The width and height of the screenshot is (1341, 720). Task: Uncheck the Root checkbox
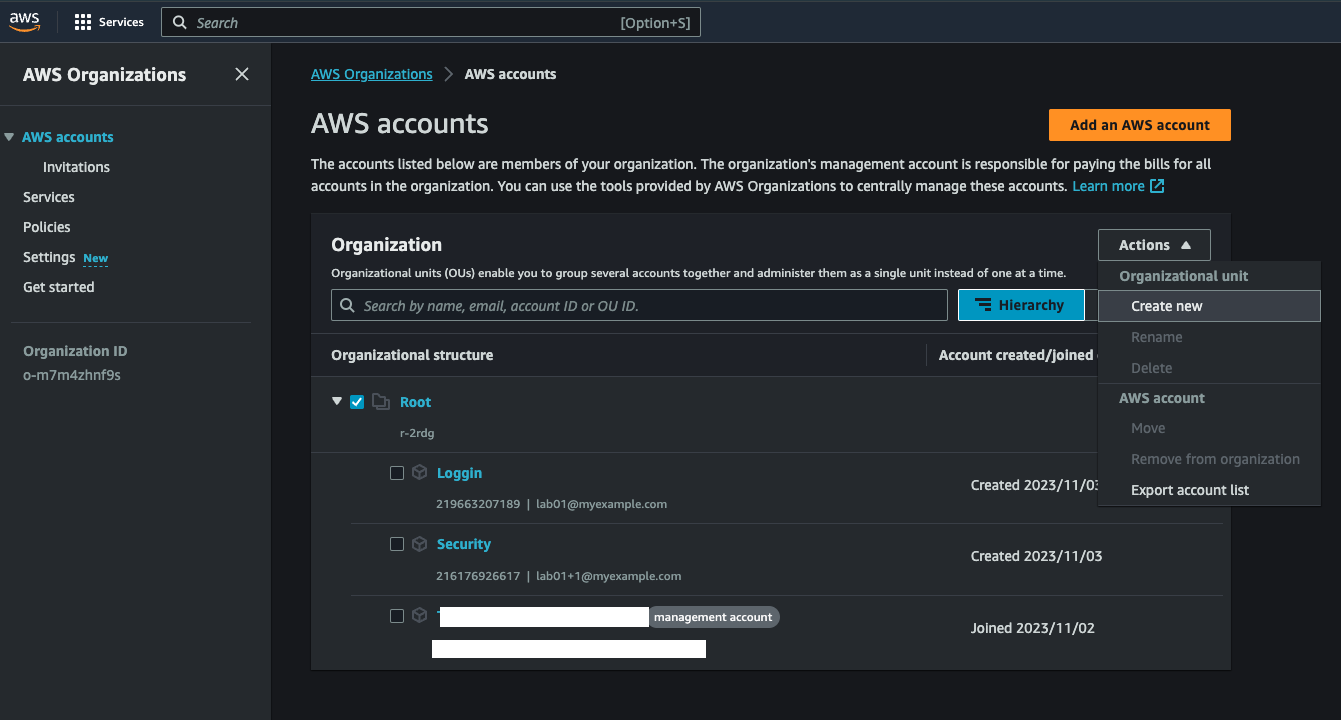(357, 402)
